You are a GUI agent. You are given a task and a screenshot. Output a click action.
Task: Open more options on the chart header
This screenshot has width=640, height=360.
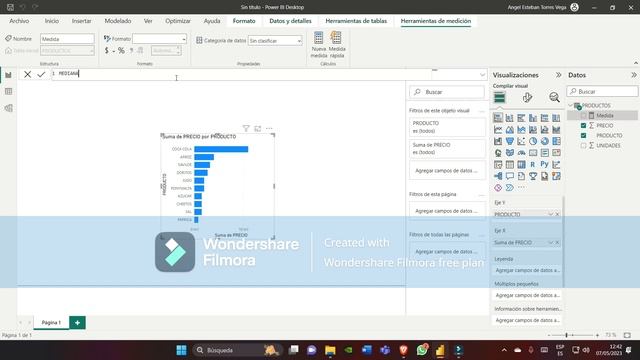(269, 129)
